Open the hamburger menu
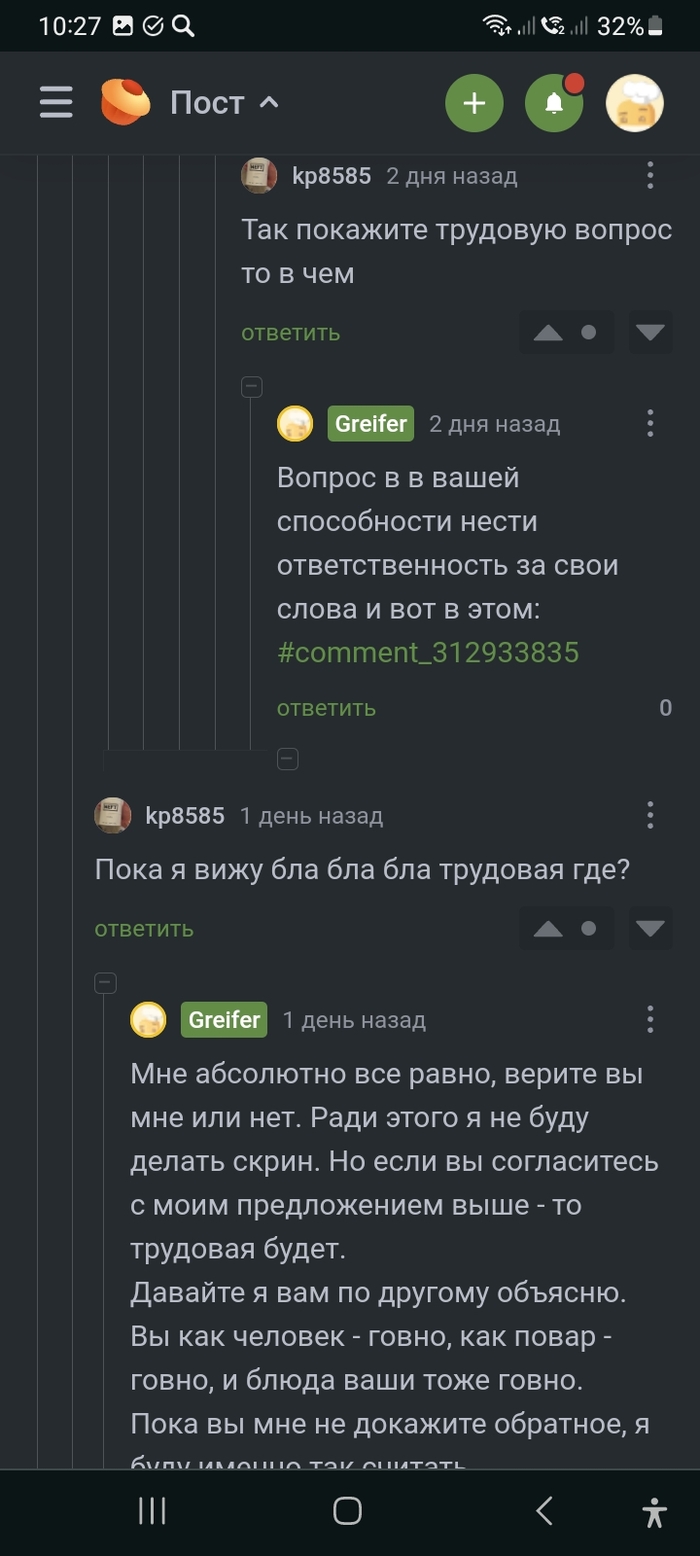Viewport: 700px width, 1556px height. pos(56,103)
